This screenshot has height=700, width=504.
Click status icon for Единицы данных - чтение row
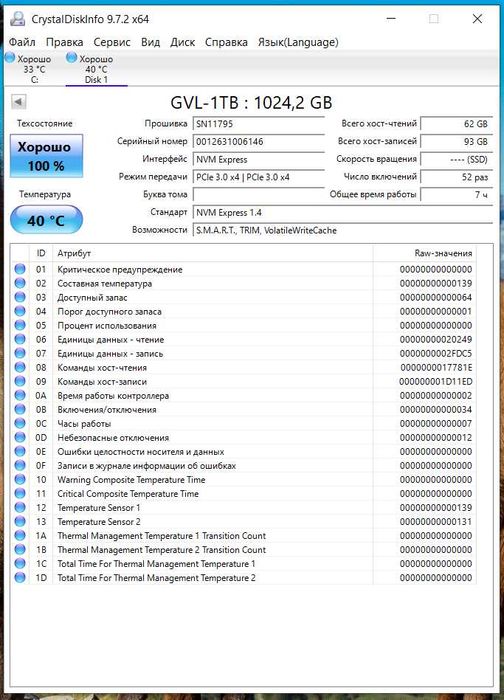[x=20, y=339]
